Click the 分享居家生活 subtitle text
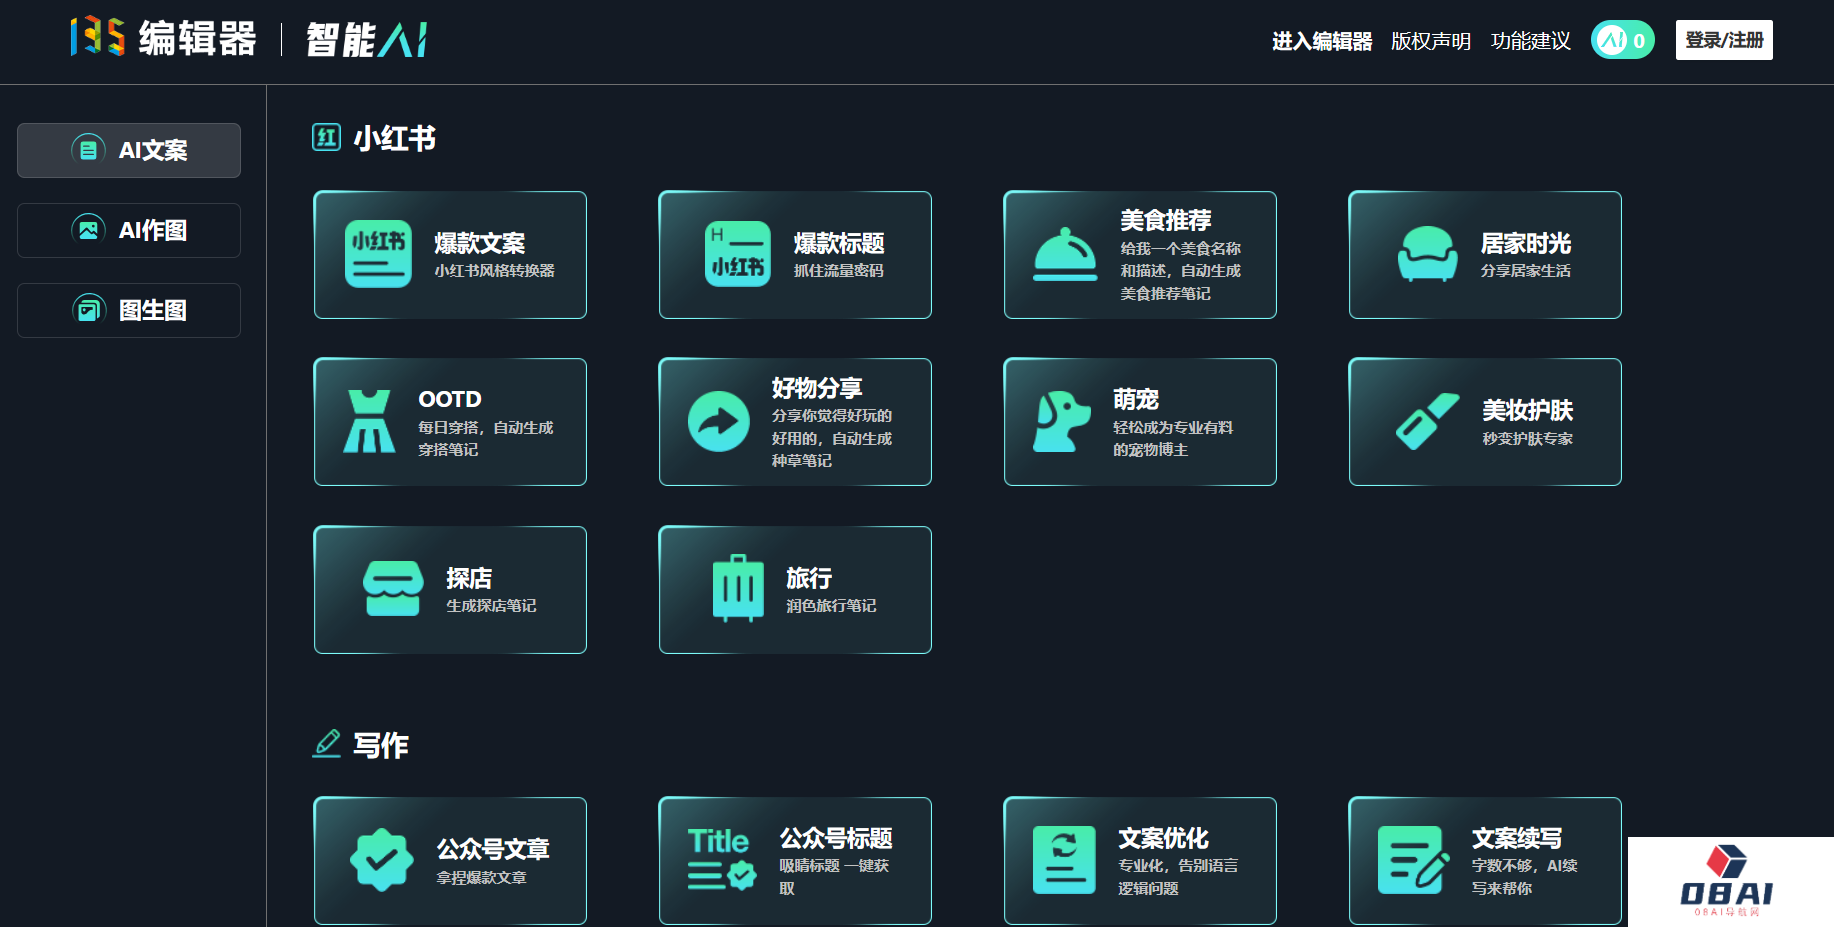This screenshot has width=1834, height=927. pyautogui.click(x=1526, y=271)
